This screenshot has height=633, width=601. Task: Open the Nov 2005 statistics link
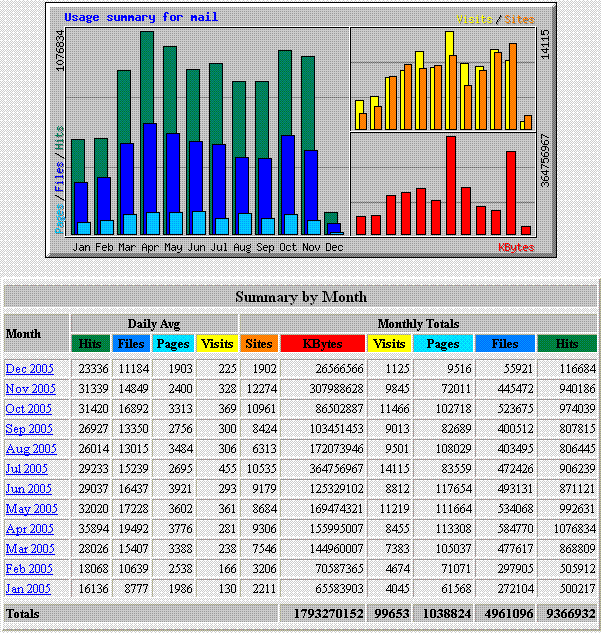(30, 389)
